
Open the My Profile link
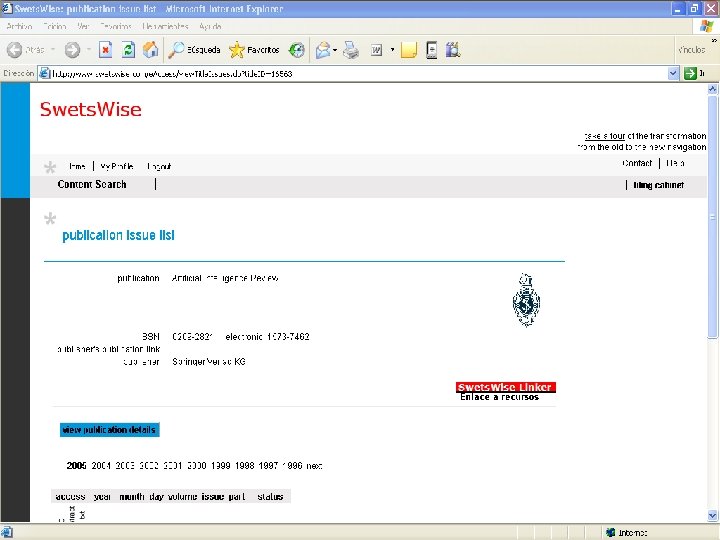tap(117, 166)
